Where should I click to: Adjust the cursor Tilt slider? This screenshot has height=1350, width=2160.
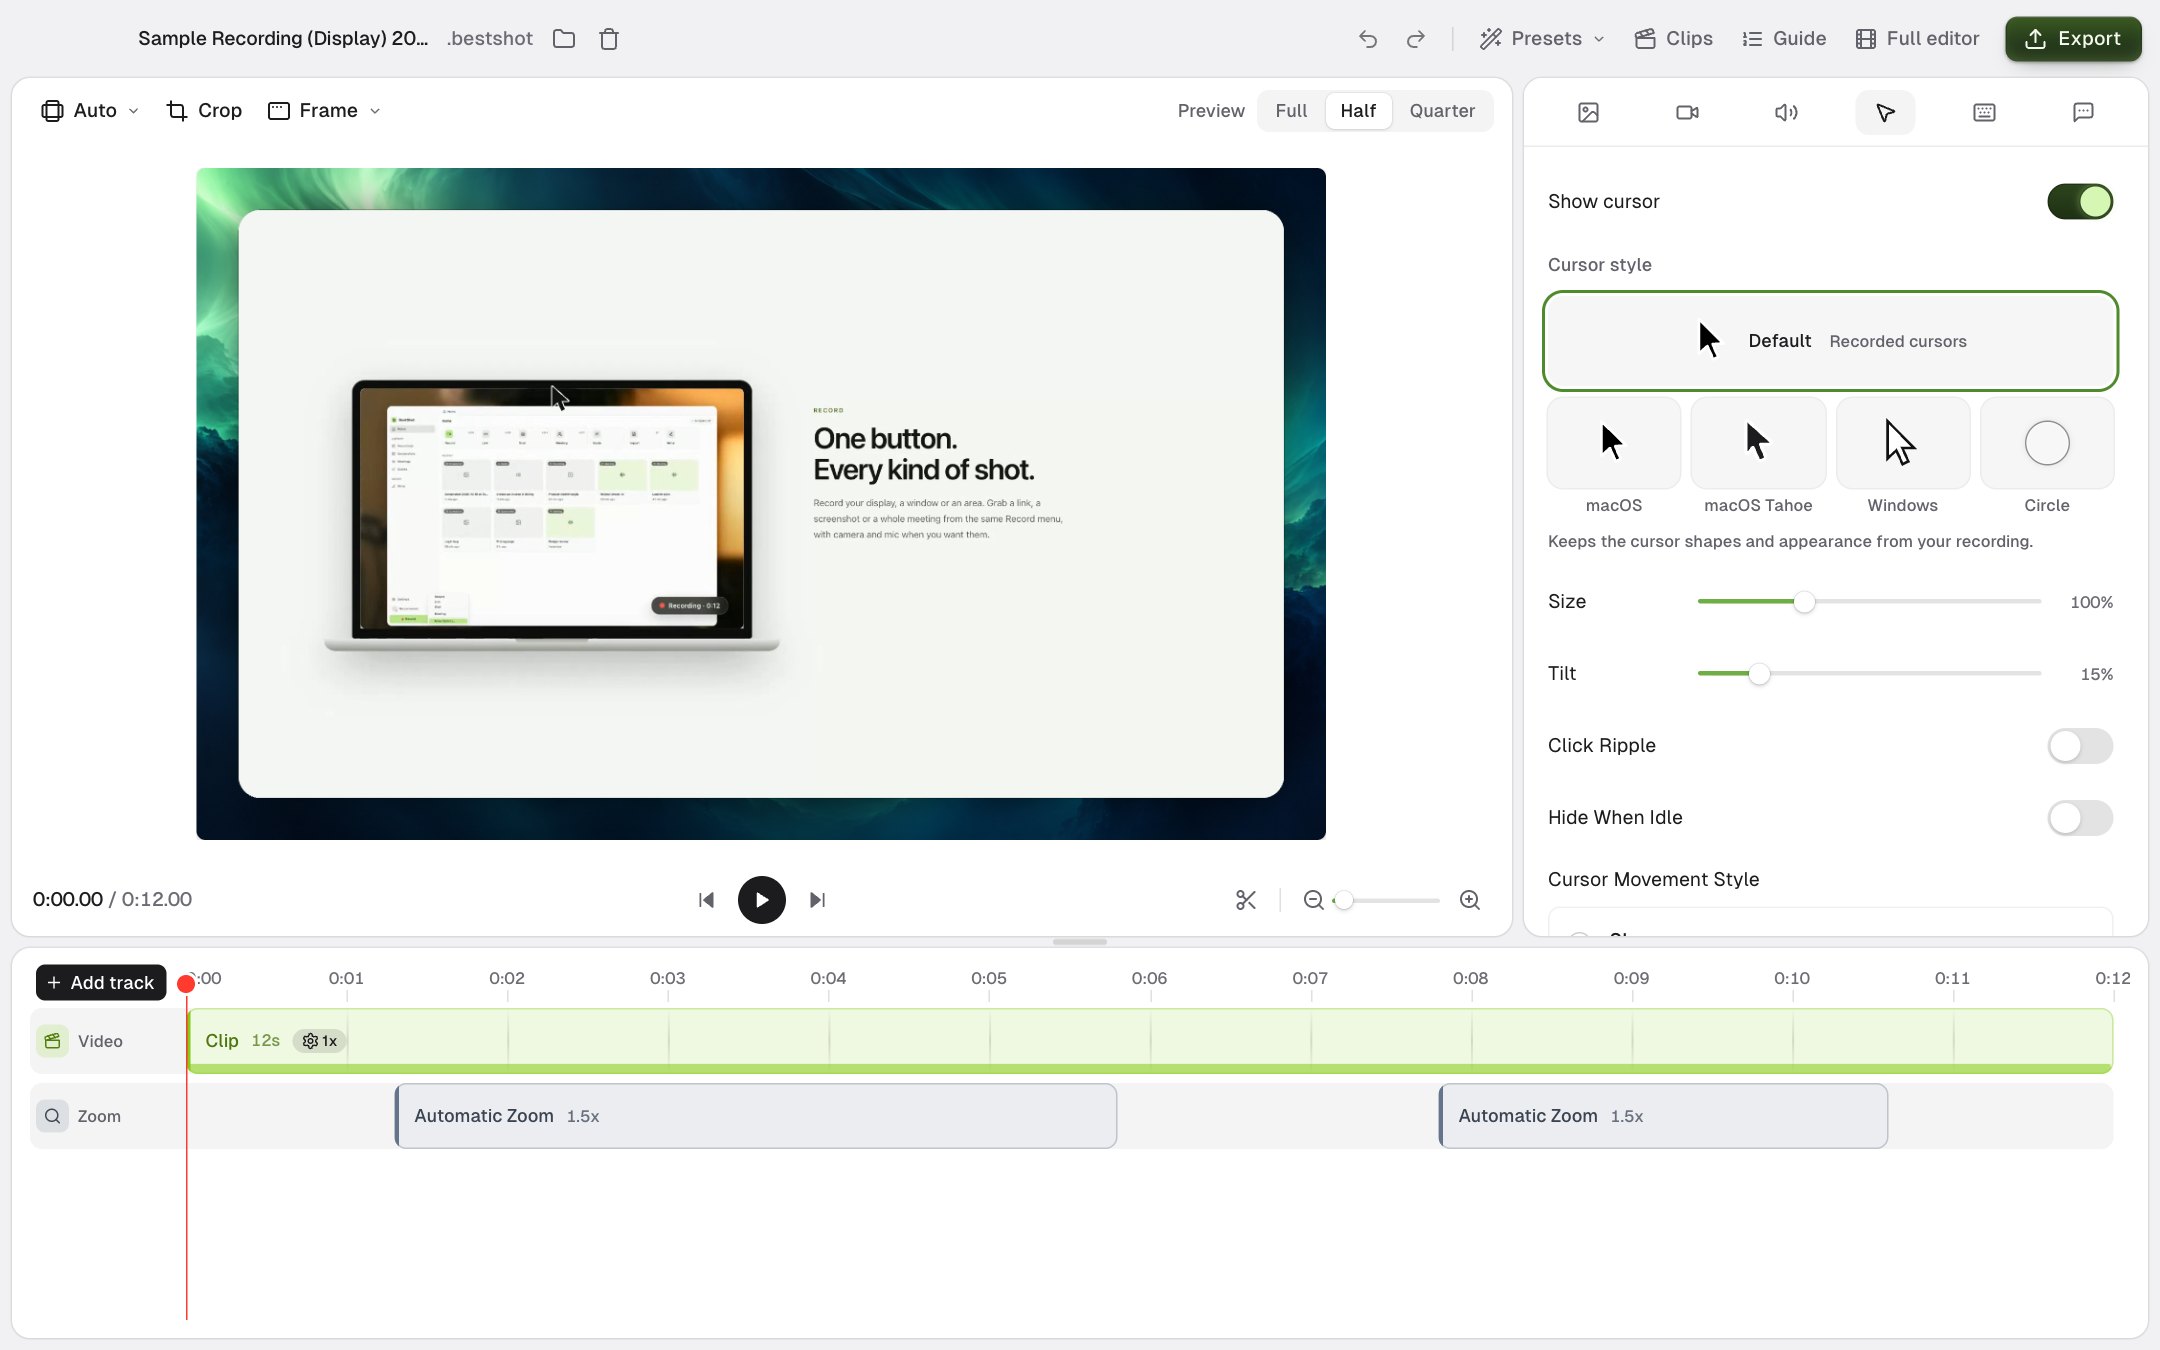tap(1869, 674)
